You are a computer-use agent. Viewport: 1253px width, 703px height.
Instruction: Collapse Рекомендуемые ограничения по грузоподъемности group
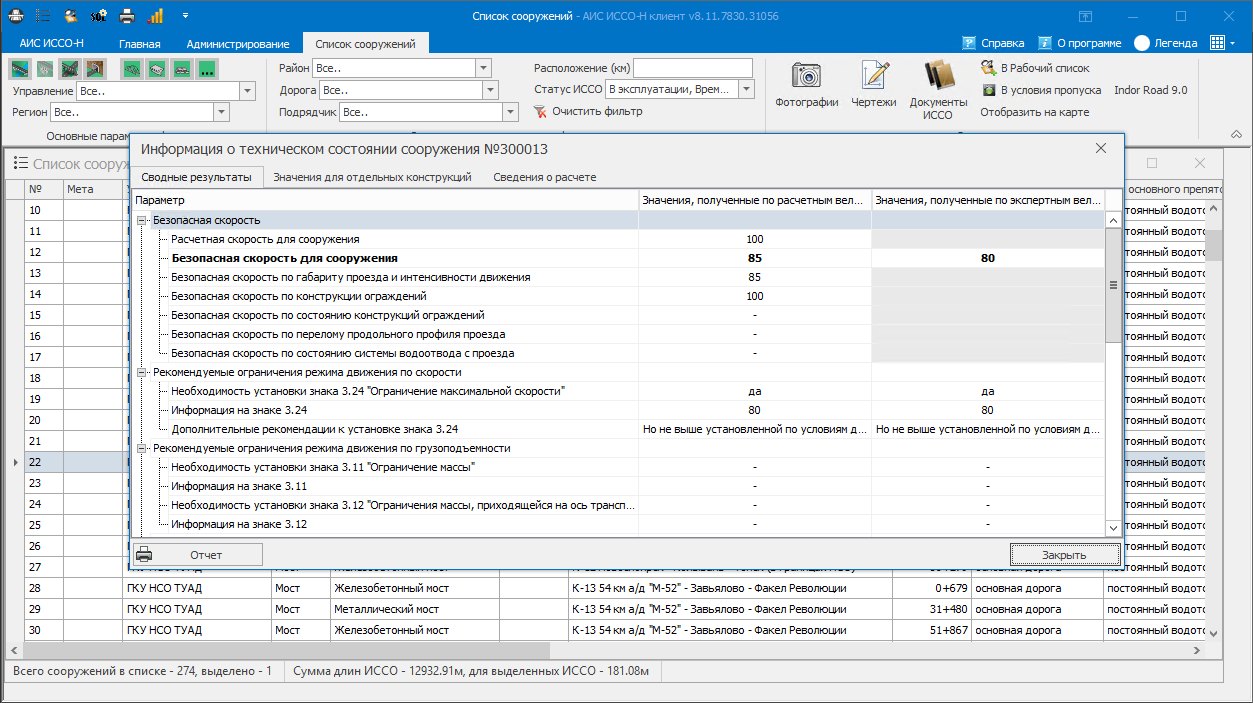pyautogui.click(x=142, y=448)
